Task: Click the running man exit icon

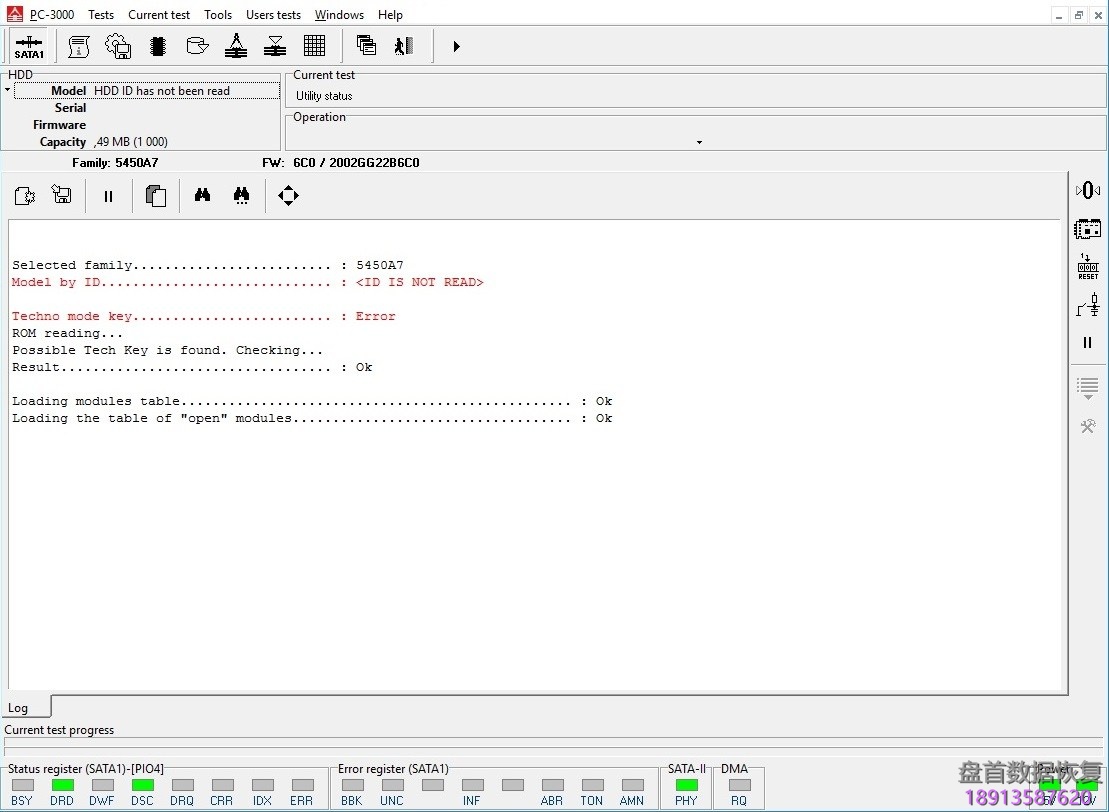Action: (x=404, y=46)
